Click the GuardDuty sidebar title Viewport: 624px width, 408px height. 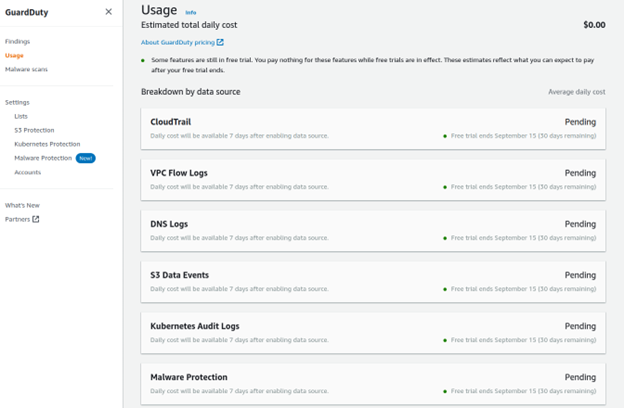pyautogui.click(x=27, y=12)
